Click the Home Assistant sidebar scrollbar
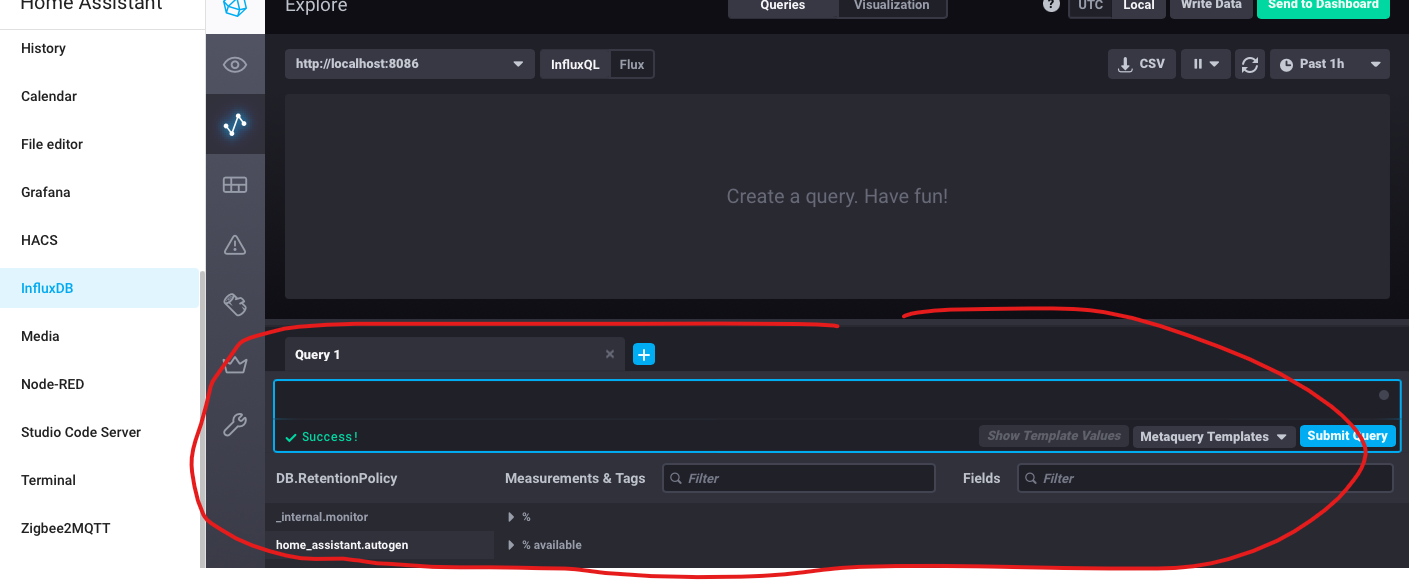Screen dimensions: 1409x580 coord(203,420)
